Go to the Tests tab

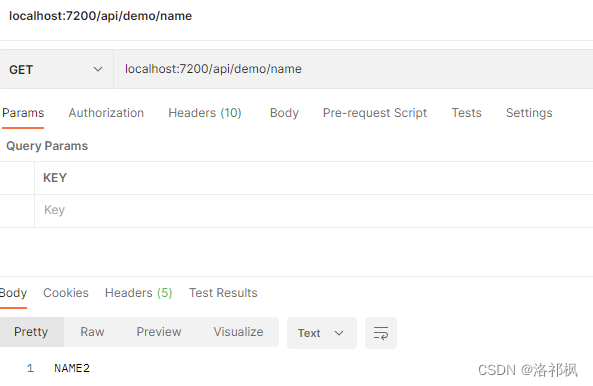pyautogui.click(x=466, y=113)
